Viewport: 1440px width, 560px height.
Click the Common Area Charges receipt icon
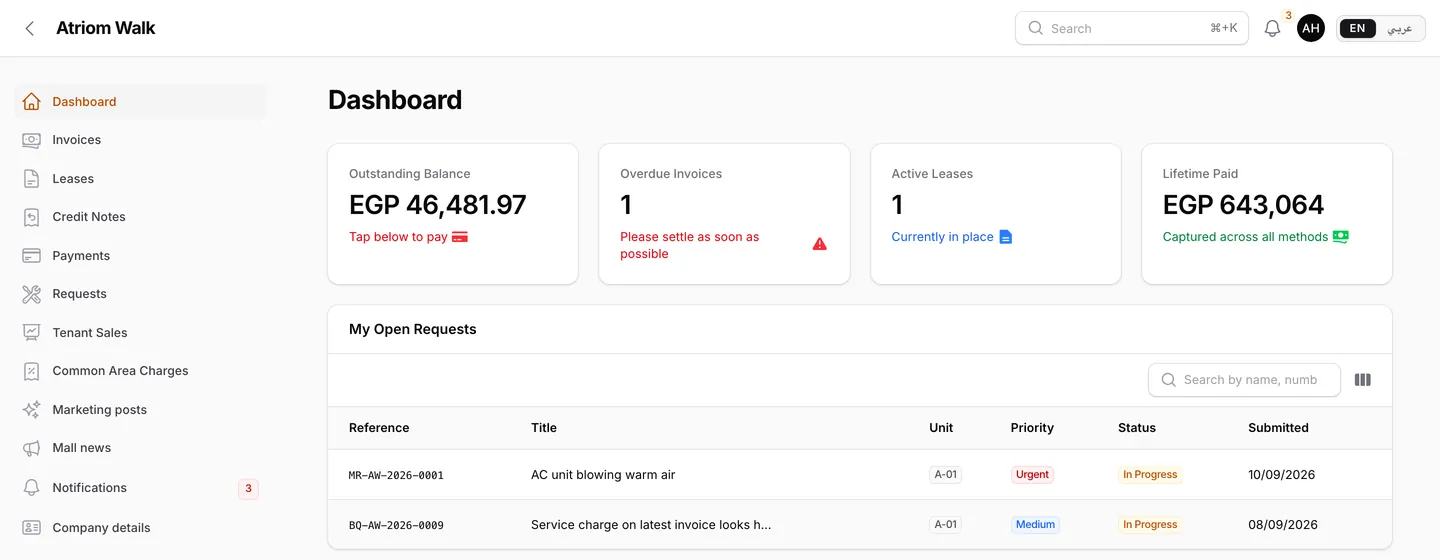click(x=32, y=371)
